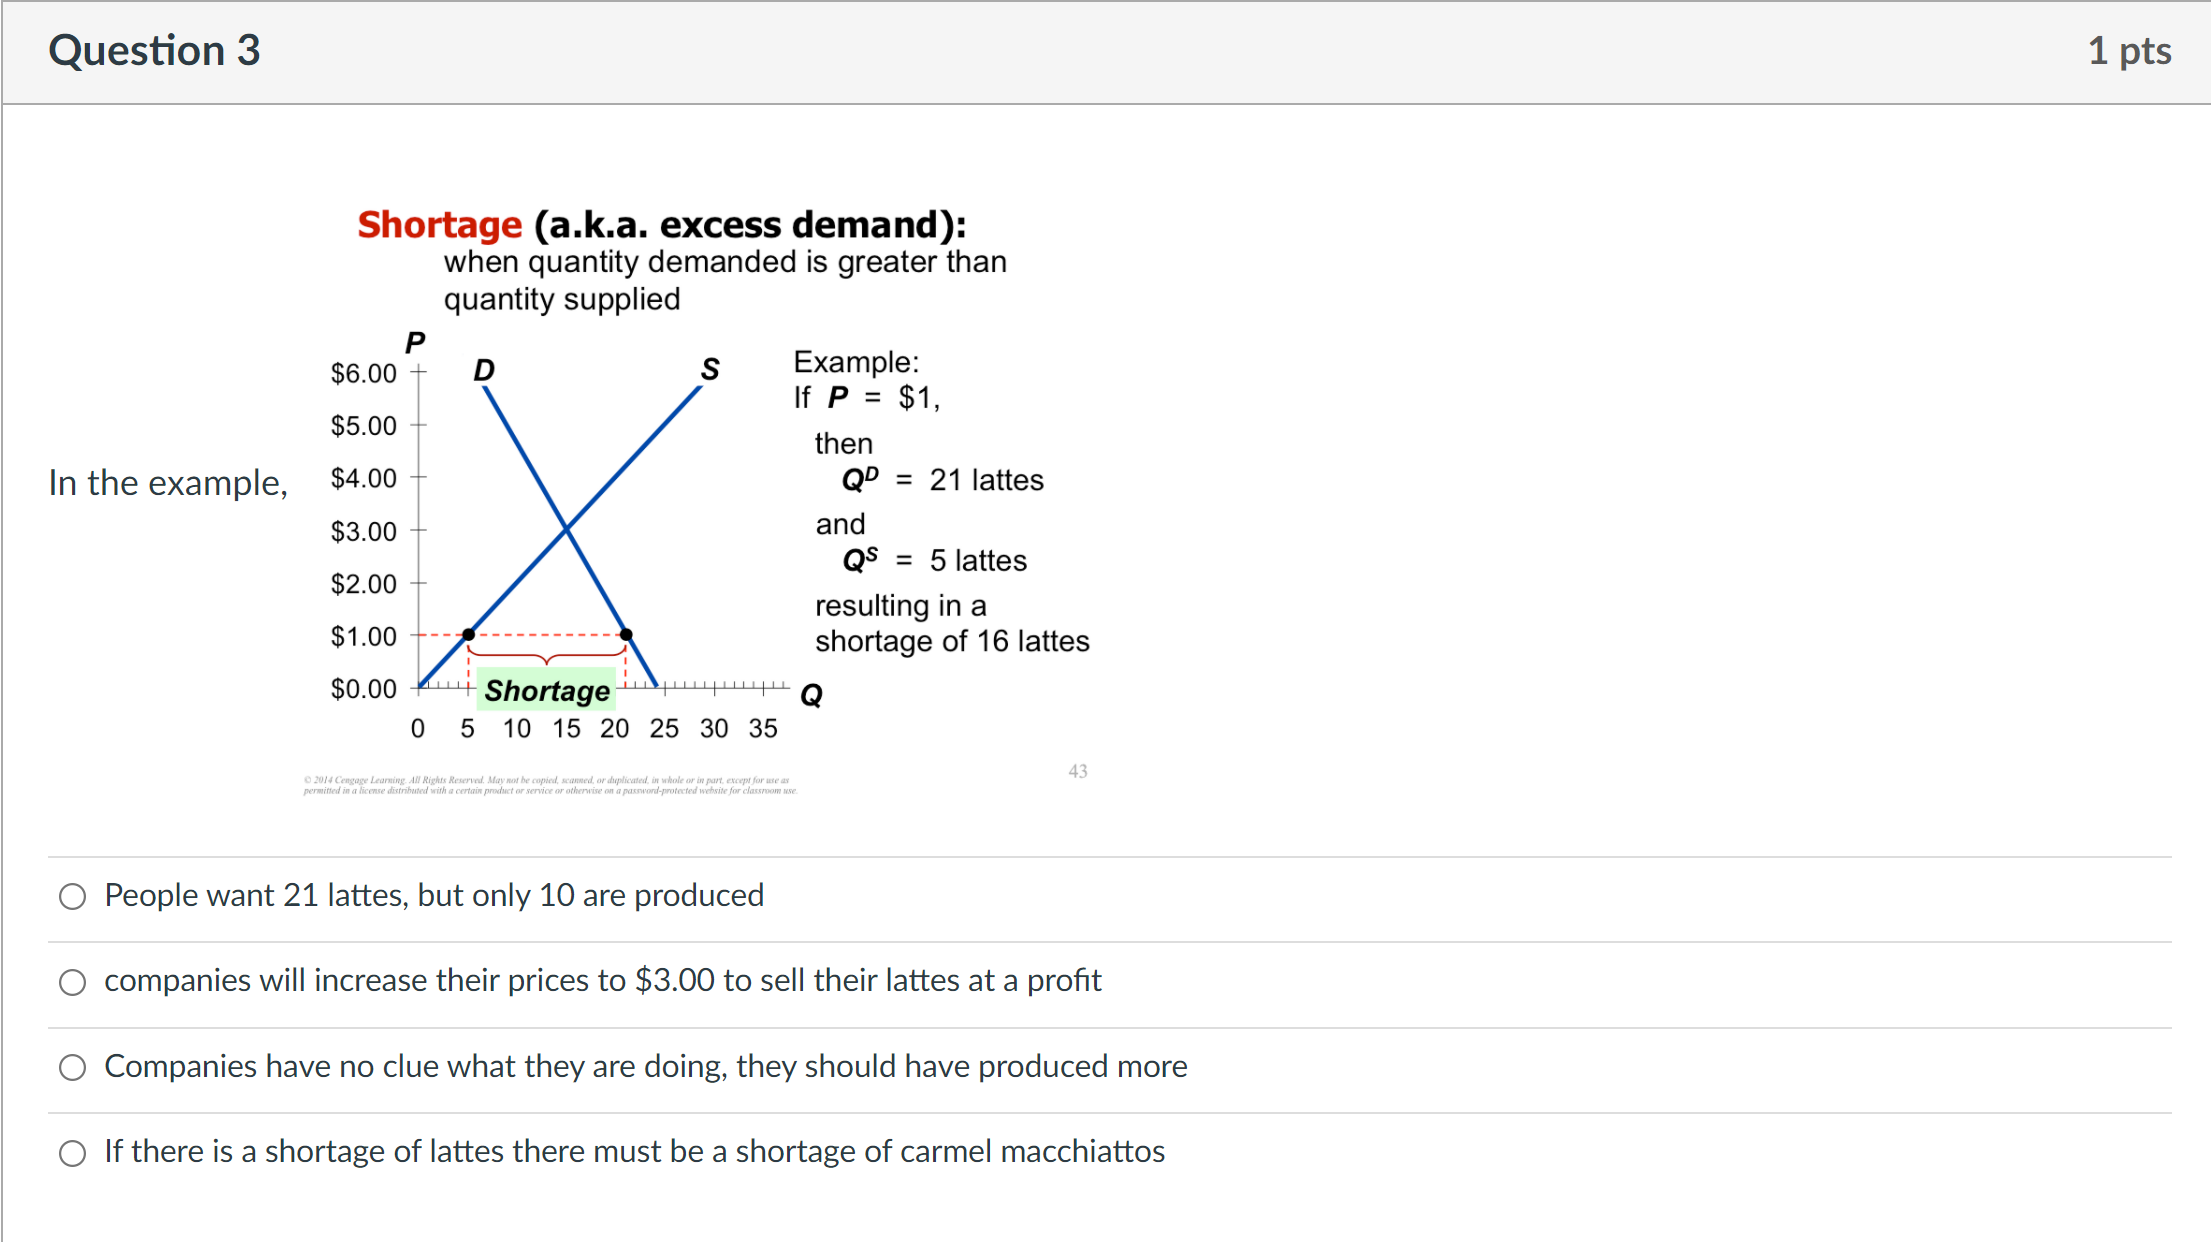Click the left equilibrium dot on the dashed line
The image size is (2211, 1242).
[x=469, y=634]
